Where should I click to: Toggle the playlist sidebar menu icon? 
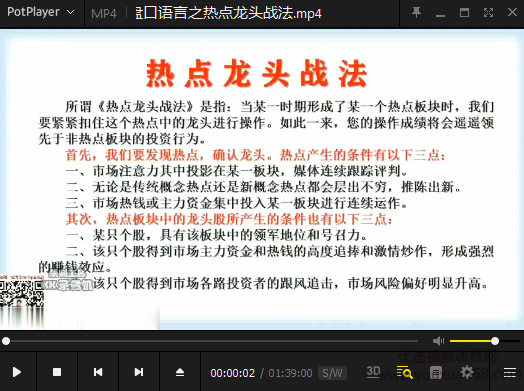coord(510,372)
